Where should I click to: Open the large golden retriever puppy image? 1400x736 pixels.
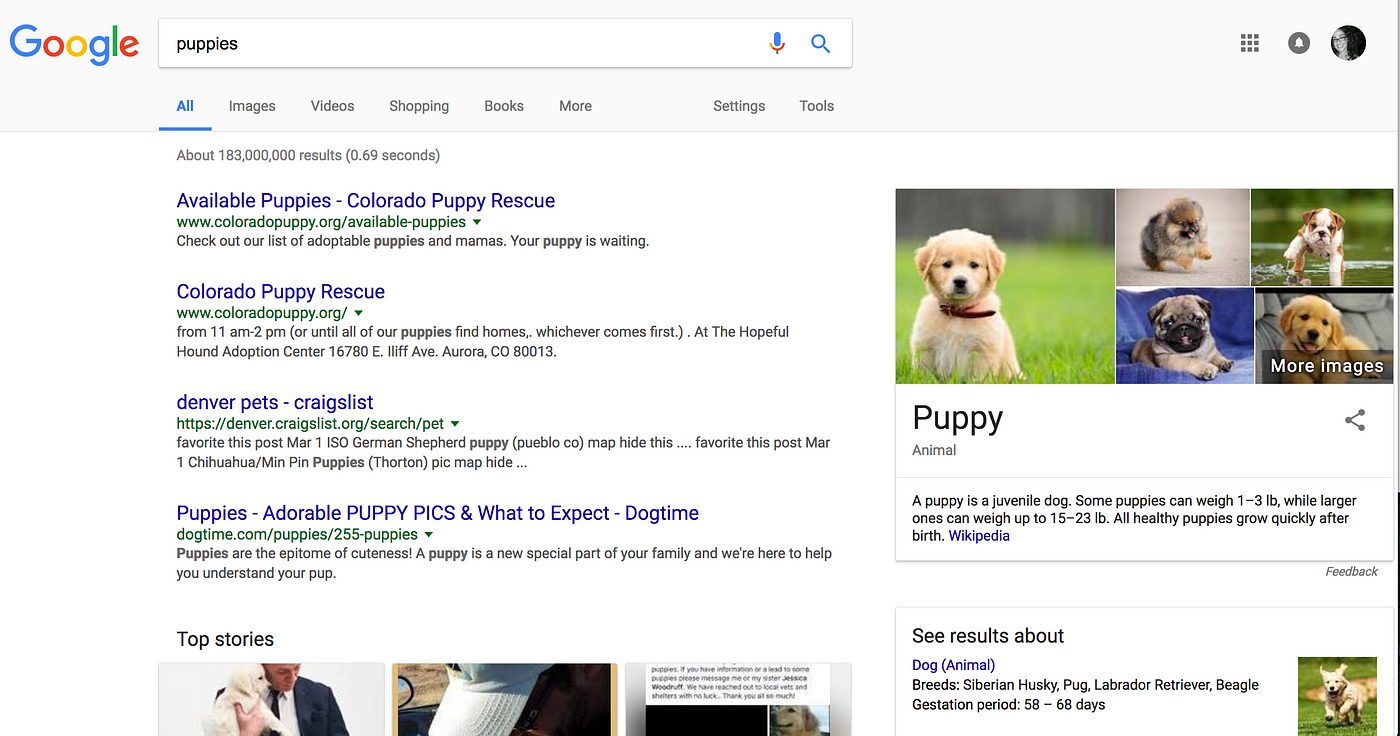coord(1005,286)
